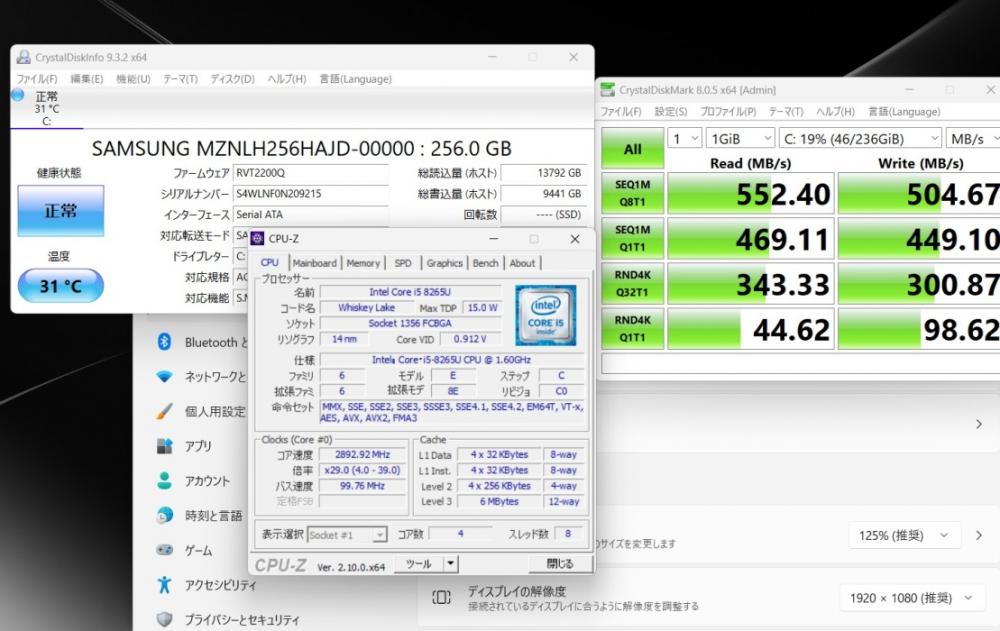This screenshot has height=631, width=1000.
Task: Switch to the Mainboard tab in CPU-Z
Action: pos(315,263)
